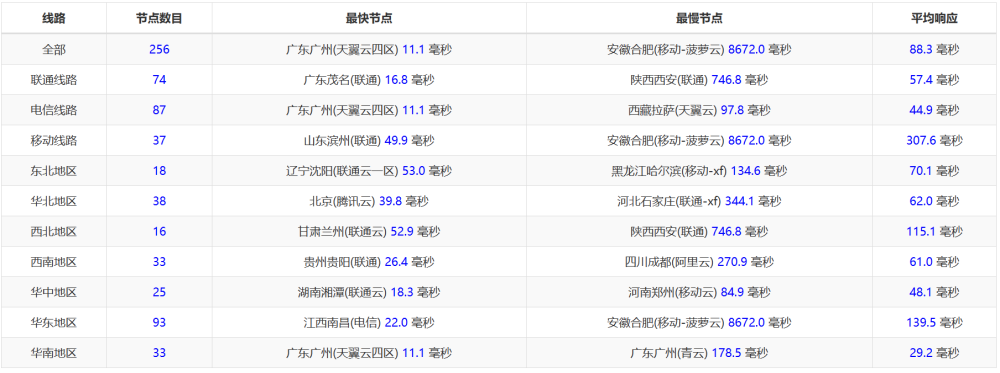Click node count 87

159,110
